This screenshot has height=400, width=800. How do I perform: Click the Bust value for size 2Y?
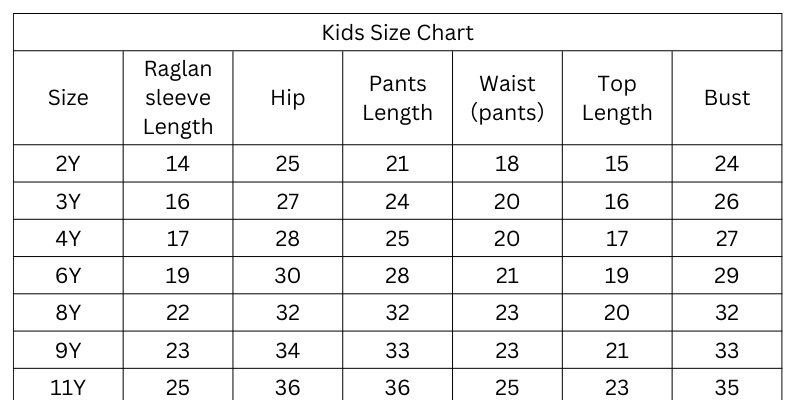tap(727, 164)
